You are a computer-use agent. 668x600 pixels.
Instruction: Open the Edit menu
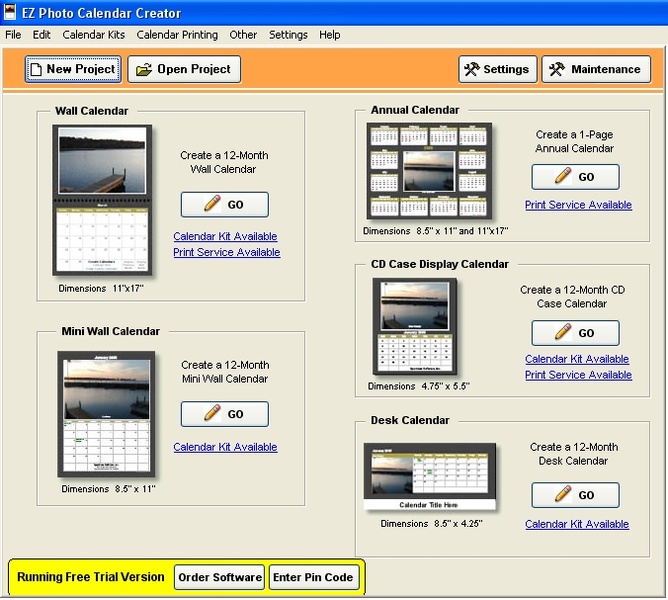pos(41,35)
